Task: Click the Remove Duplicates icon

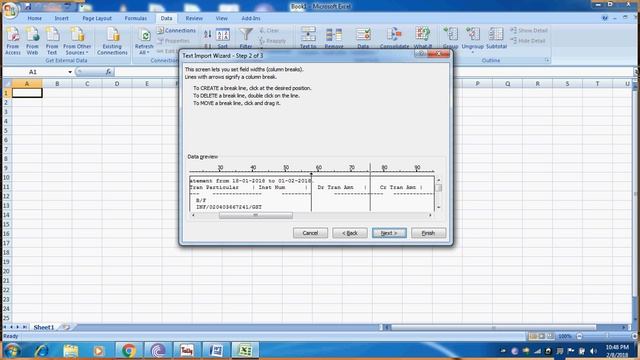Action: [x=334, y=39]
